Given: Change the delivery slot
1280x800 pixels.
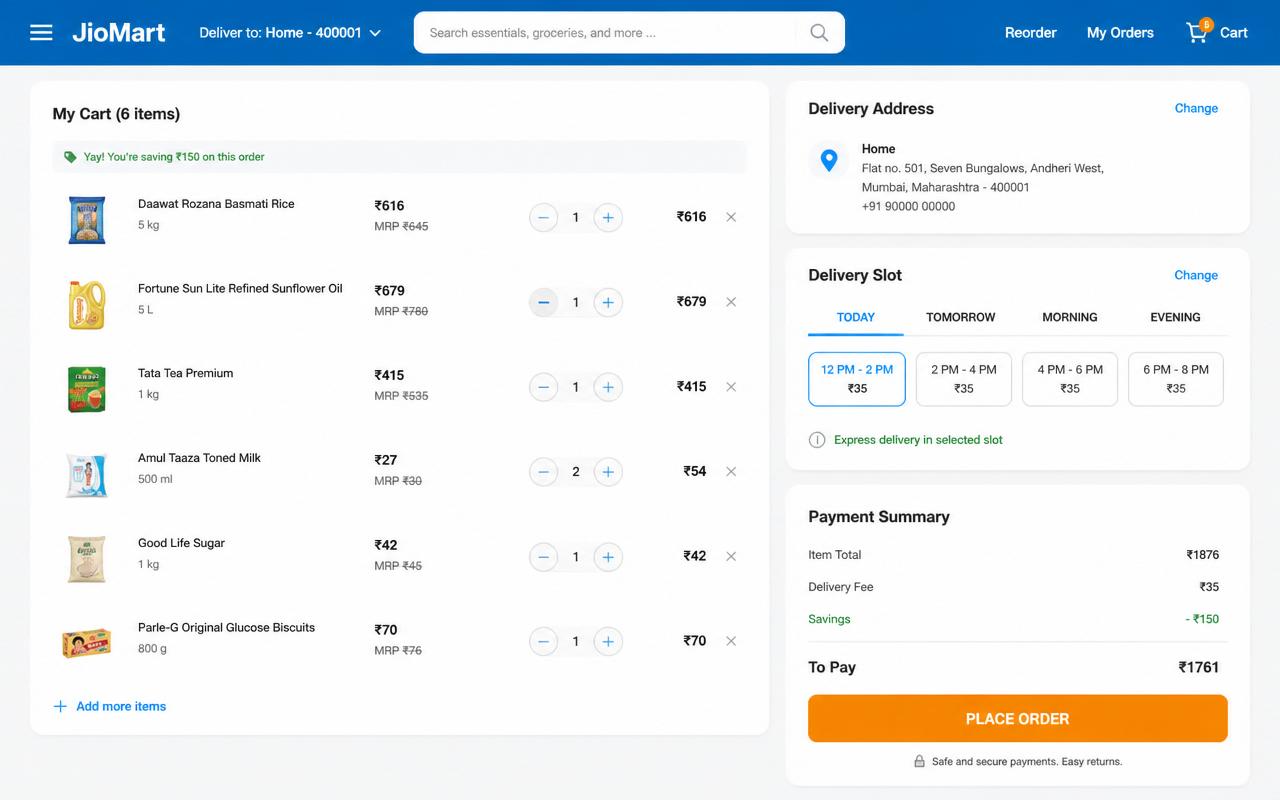Looking at the screenshot, I should (x=1196, y=275).
